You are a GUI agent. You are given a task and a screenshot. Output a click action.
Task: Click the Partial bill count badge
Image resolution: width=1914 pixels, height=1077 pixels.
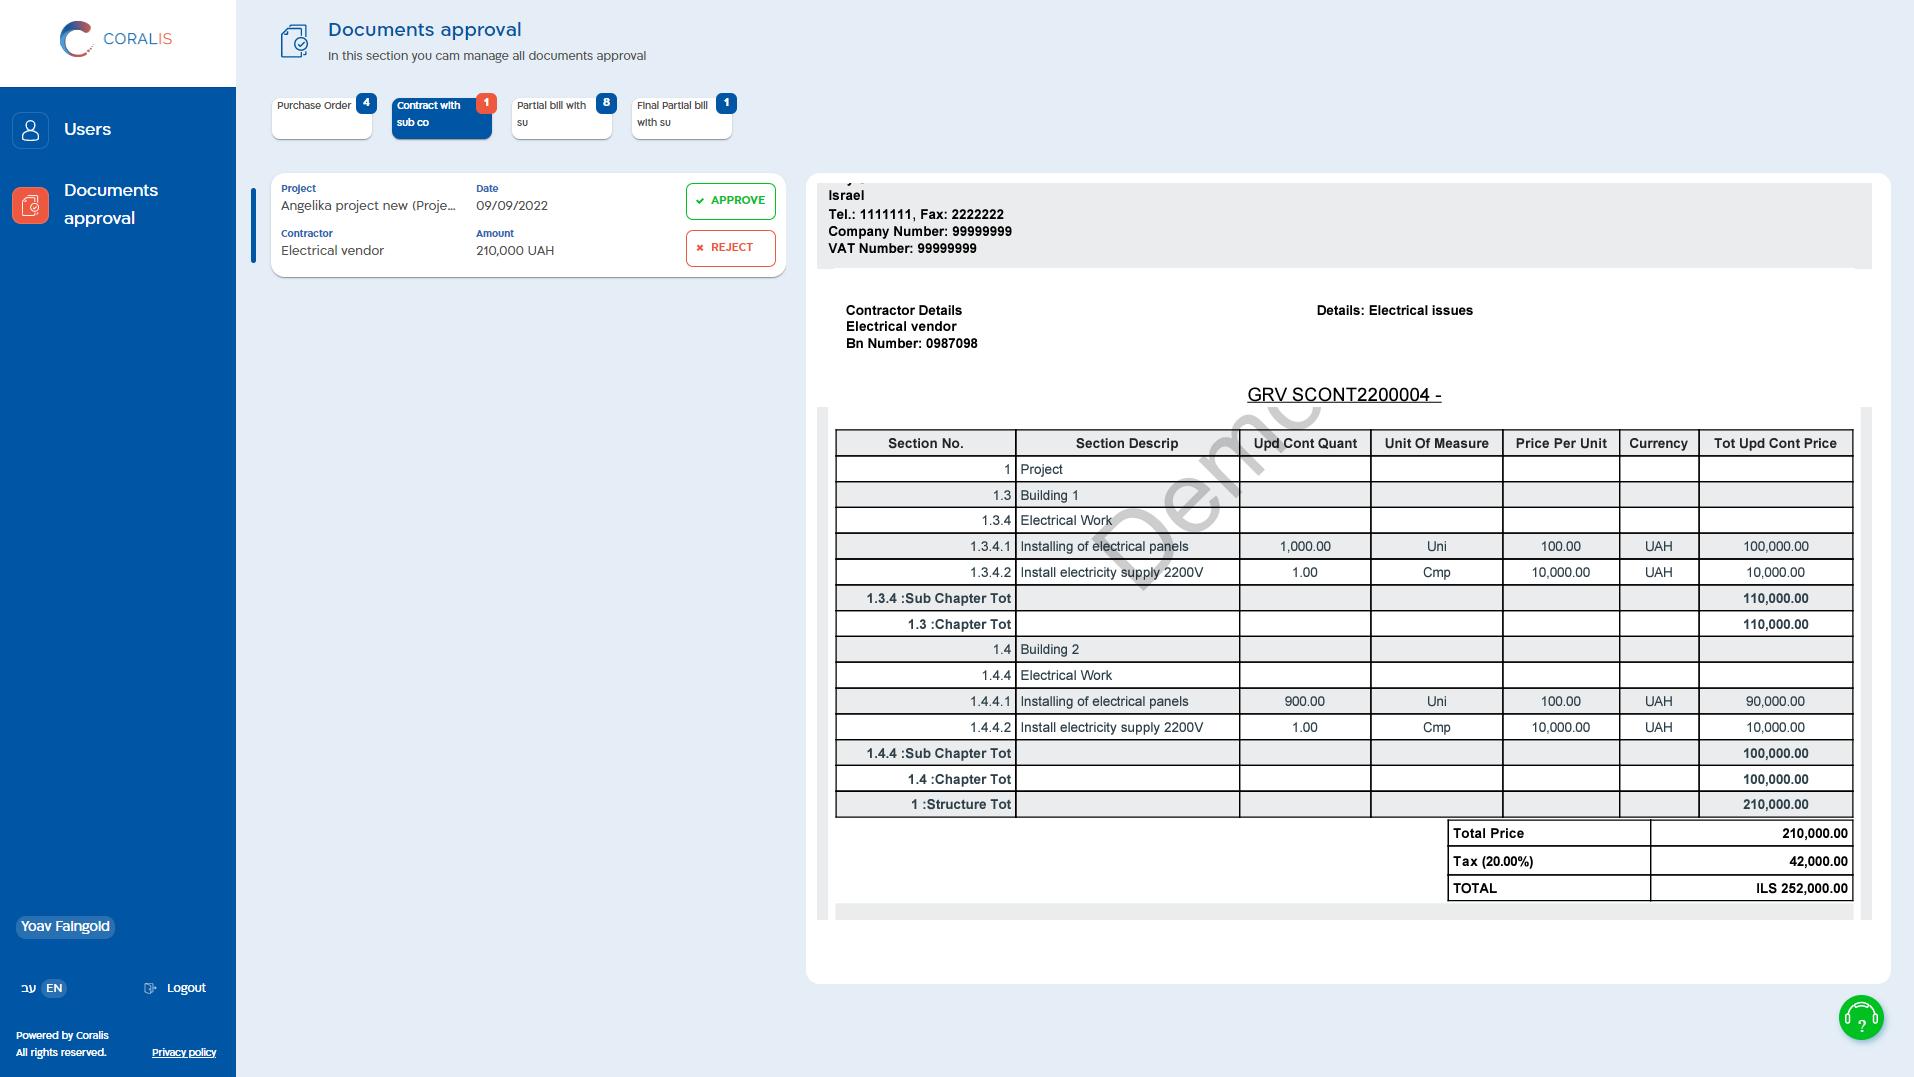click(x=606, y=103)
